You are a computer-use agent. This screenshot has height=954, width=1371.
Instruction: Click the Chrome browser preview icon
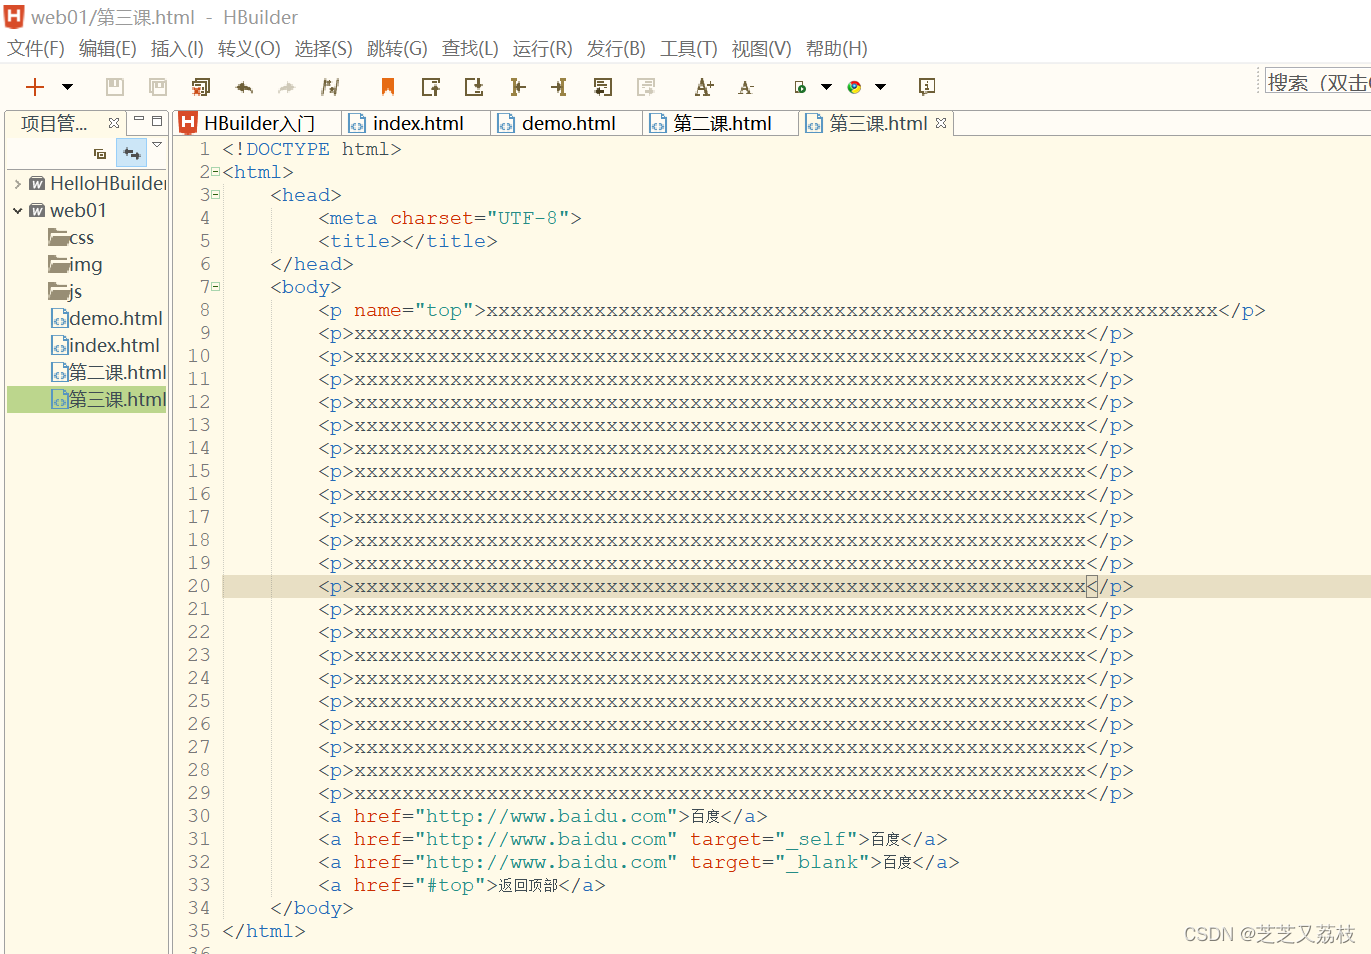click(x=854, y=87)
